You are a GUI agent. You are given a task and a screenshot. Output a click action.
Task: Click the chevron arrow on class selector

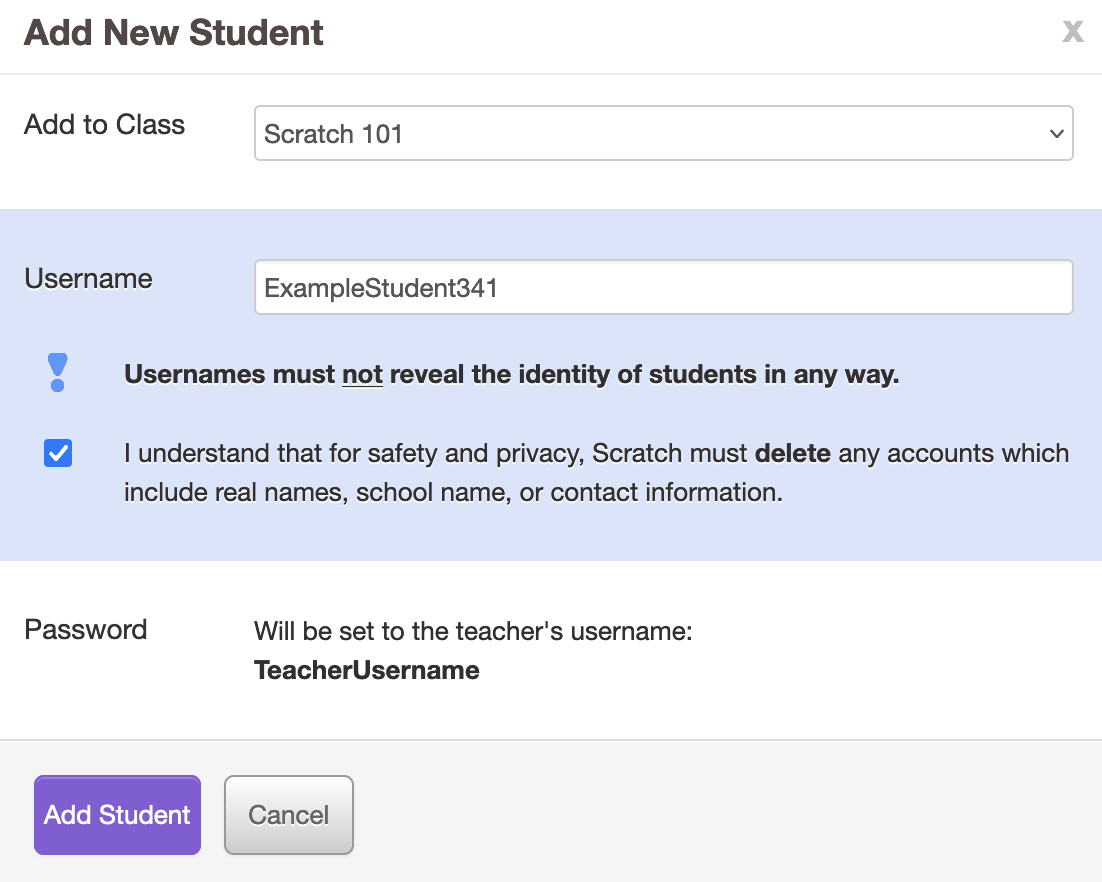coord(1056,134)
